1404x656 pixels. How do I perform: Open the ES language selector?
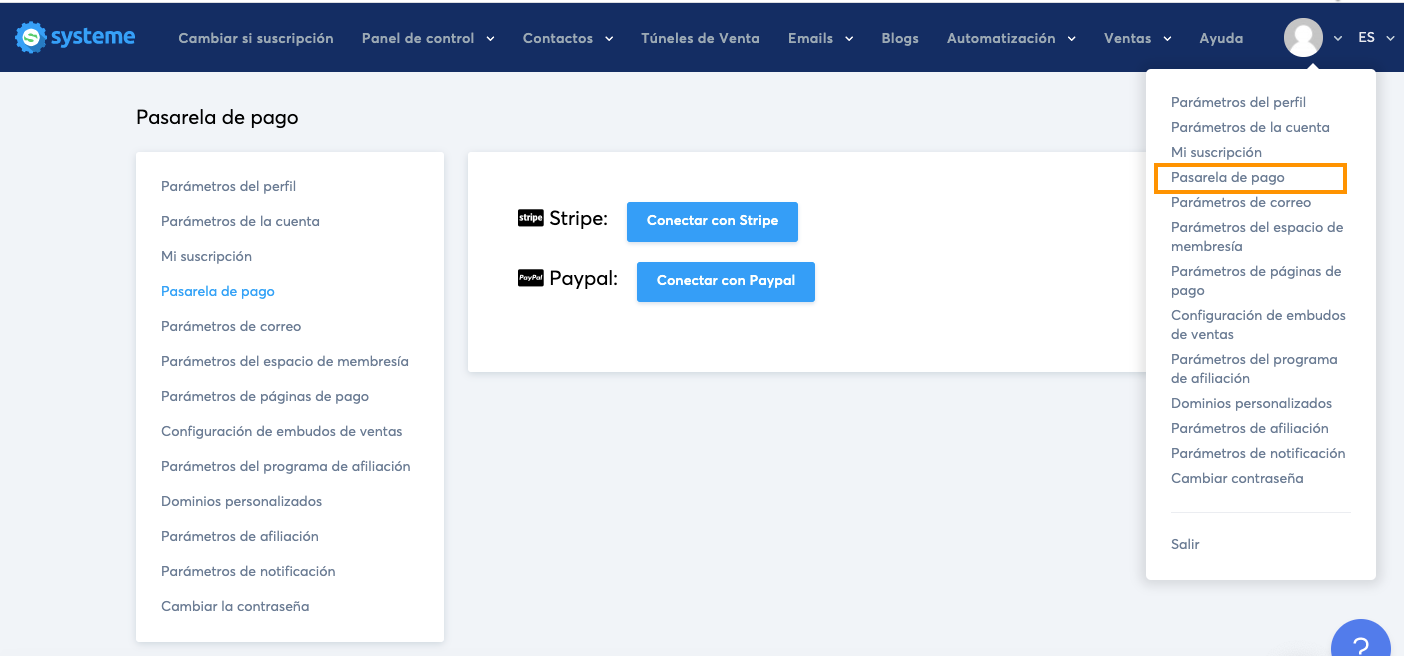click(1375, 38)
